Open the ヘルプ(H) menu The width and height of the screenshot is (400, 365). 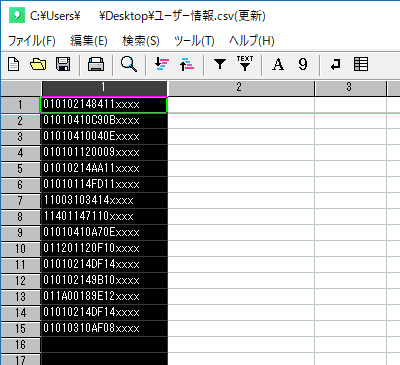252,41
